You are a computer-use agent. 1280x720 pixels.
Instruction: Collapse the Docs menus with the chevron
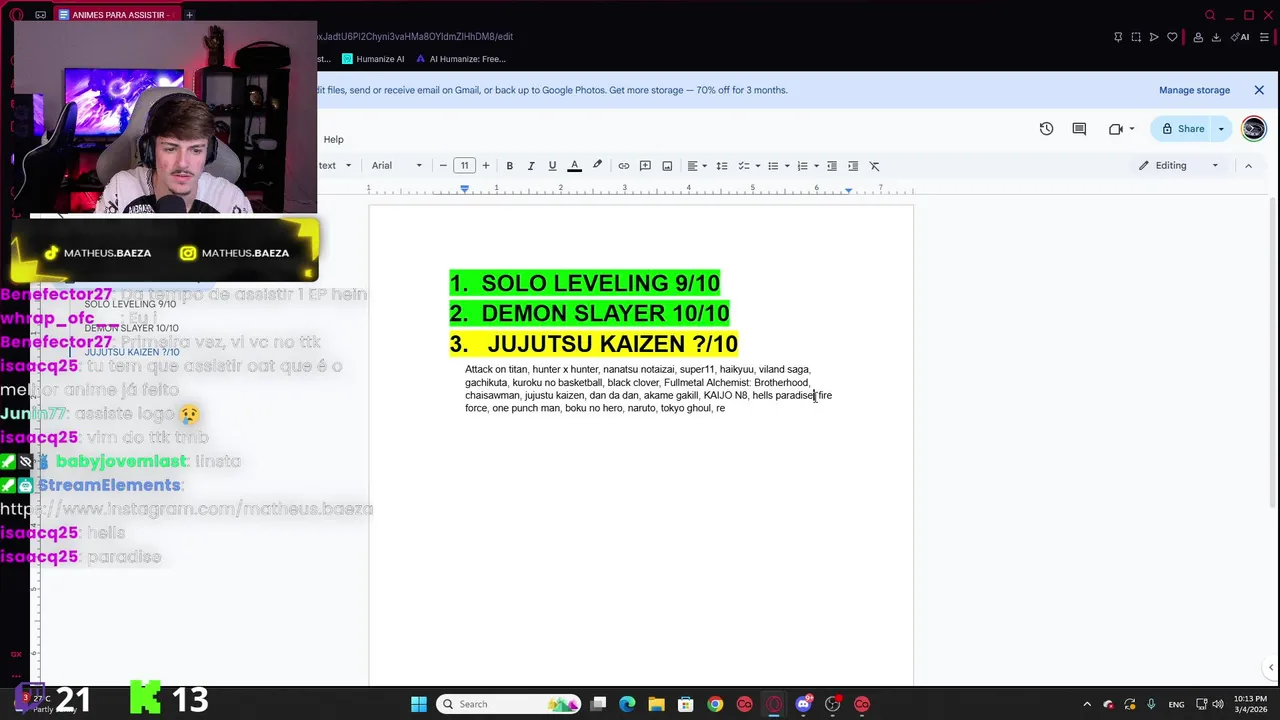tap(1248, 166)
